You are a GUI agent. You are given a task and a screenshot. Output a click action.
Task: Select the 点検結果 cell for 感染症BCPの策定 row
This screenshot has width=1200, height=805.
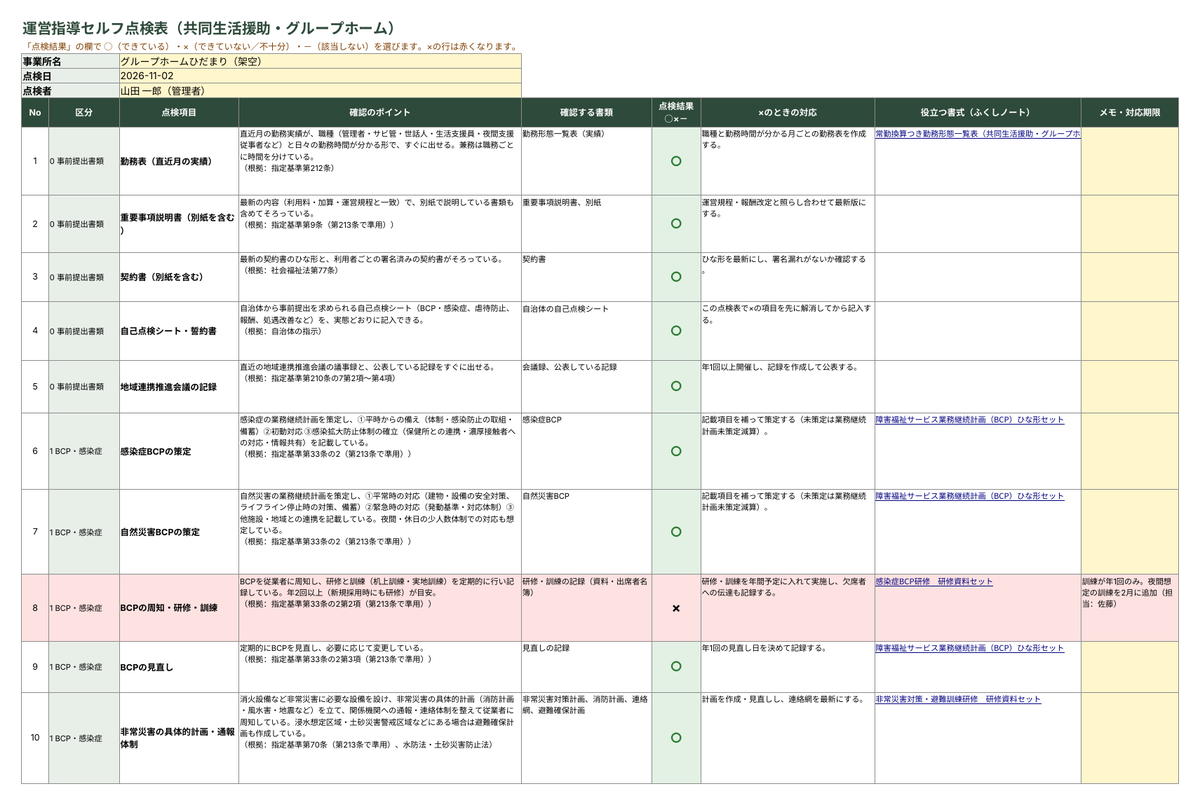click(x=676, y=451)
